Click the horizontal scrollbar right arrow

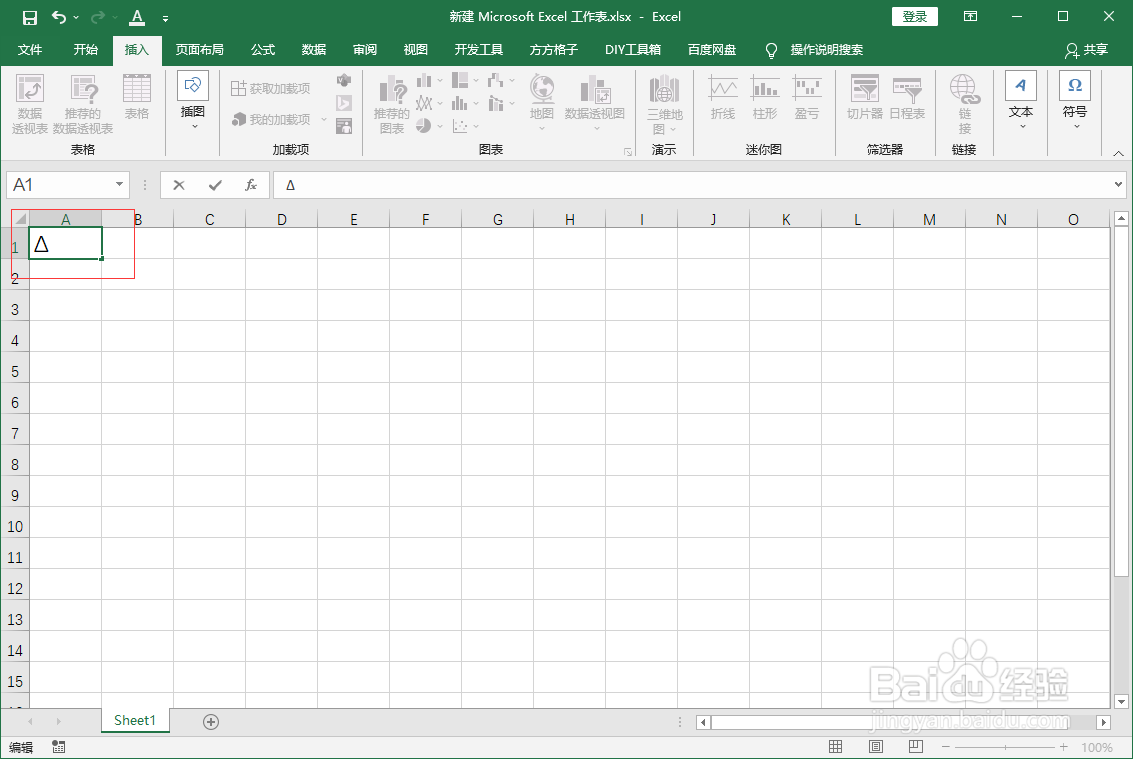point(1103,722)
